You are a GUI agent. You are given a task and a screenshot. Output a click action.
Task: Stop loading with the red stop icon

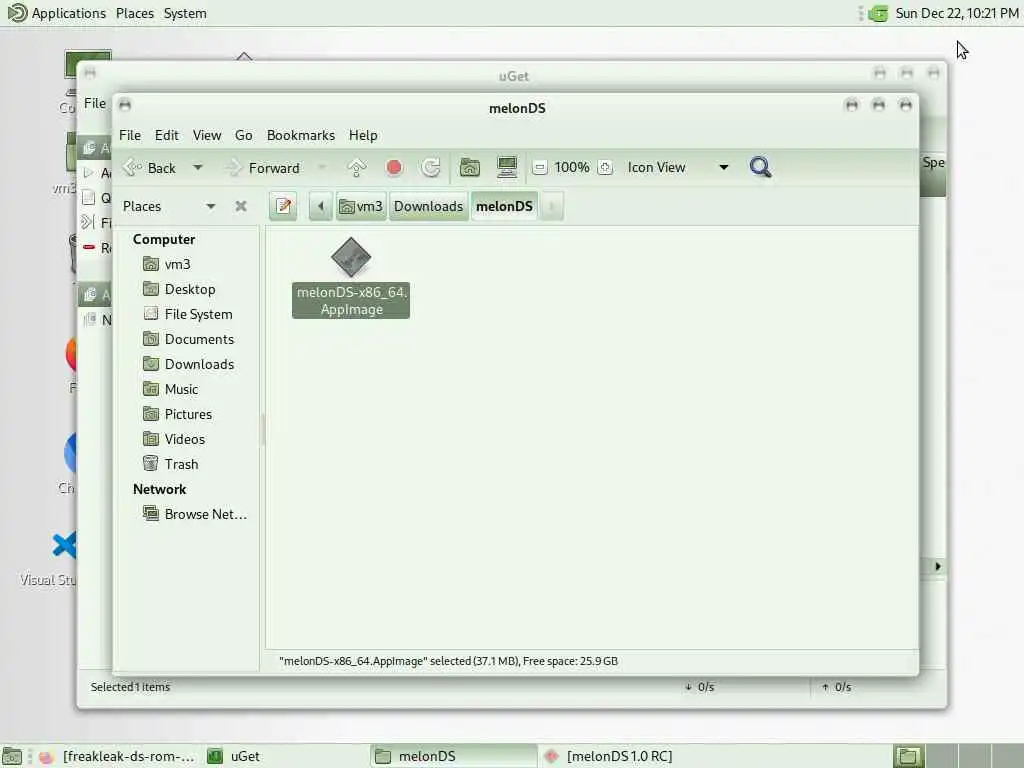tap(394, 168)
